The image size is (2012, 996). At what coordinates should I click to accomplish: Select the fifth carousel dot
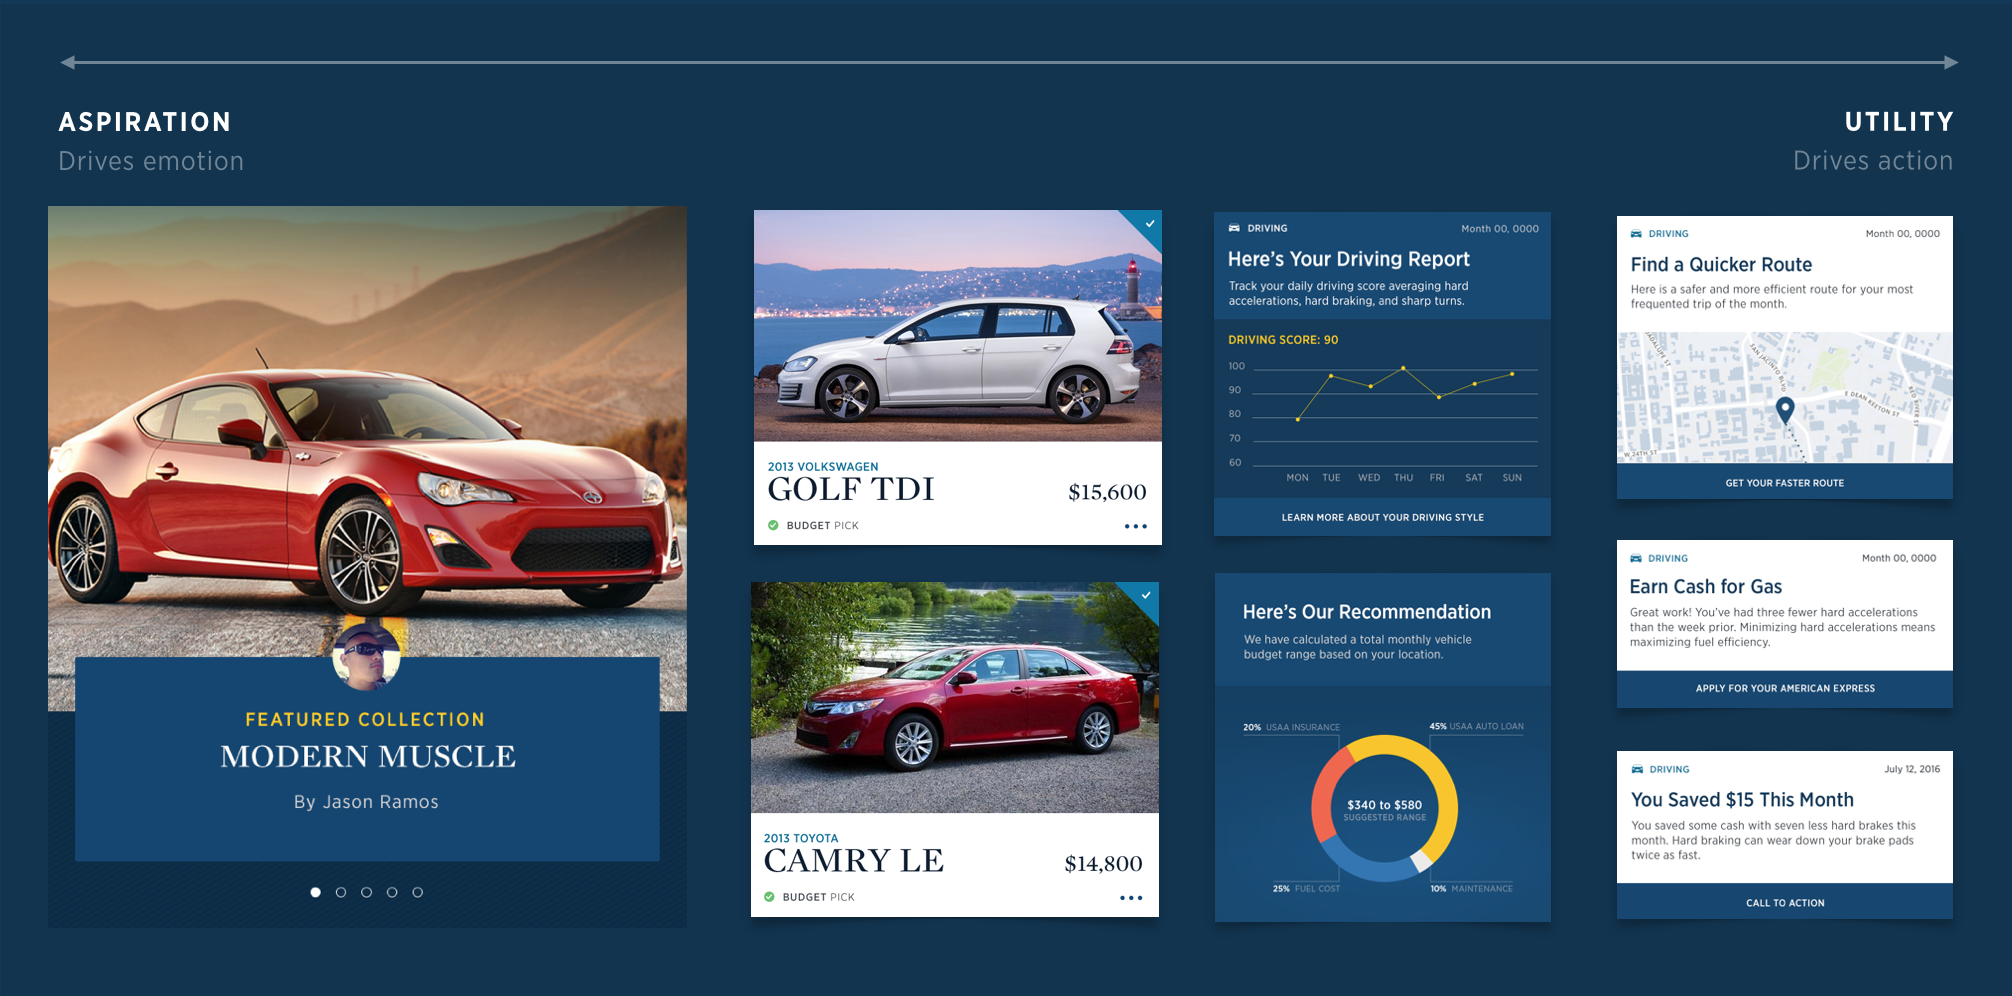tap(418, 892)
